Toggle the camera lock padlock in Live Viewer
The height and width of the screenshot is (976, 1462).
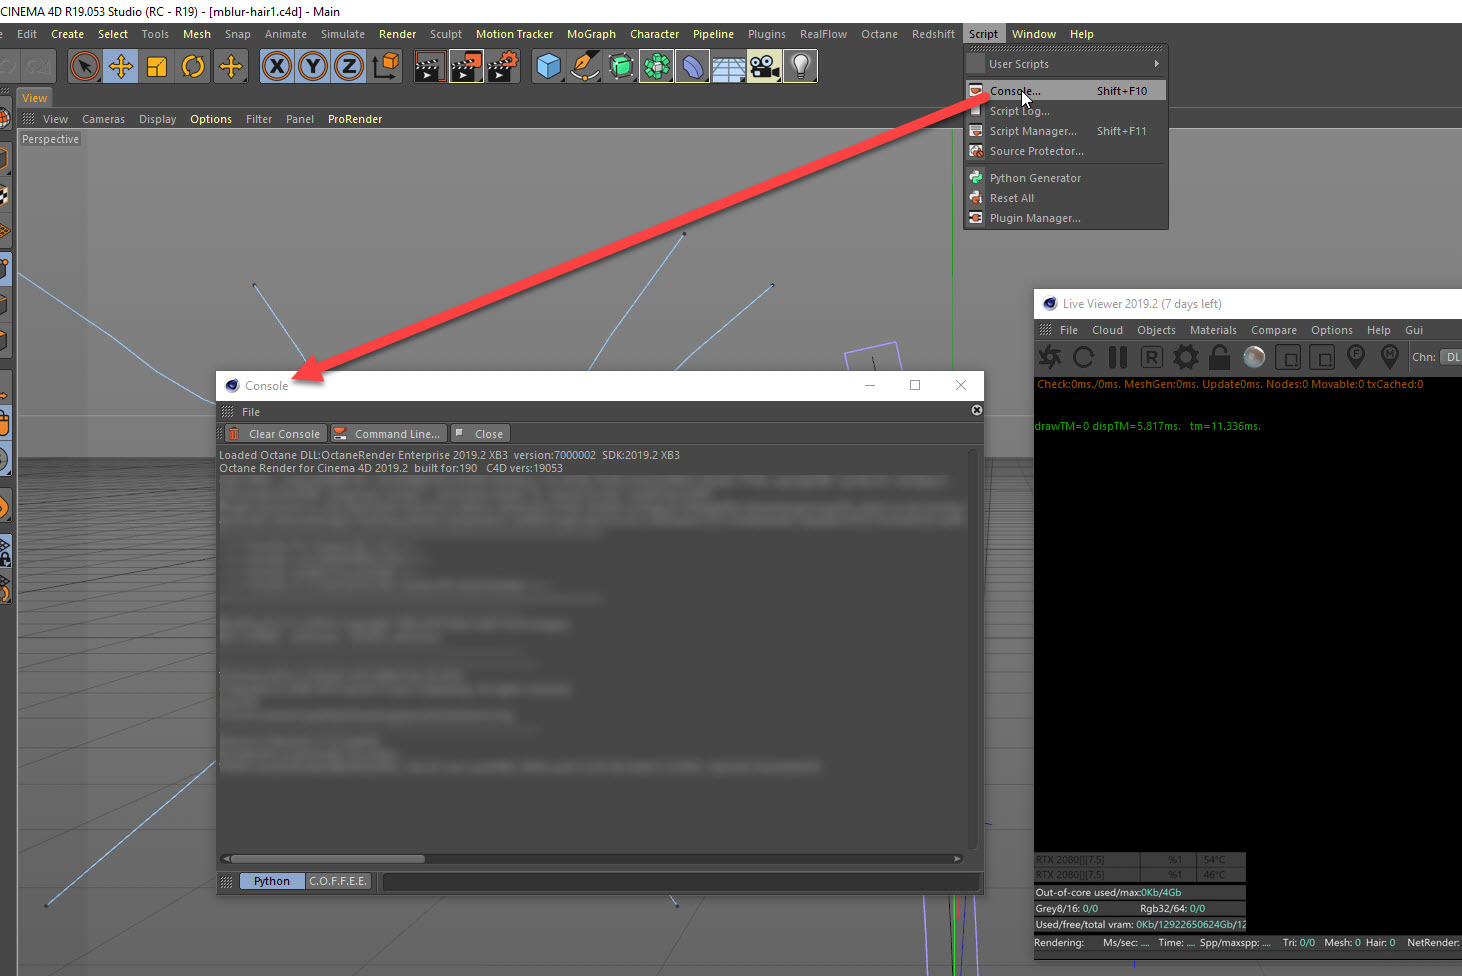tap(1220, 357)
